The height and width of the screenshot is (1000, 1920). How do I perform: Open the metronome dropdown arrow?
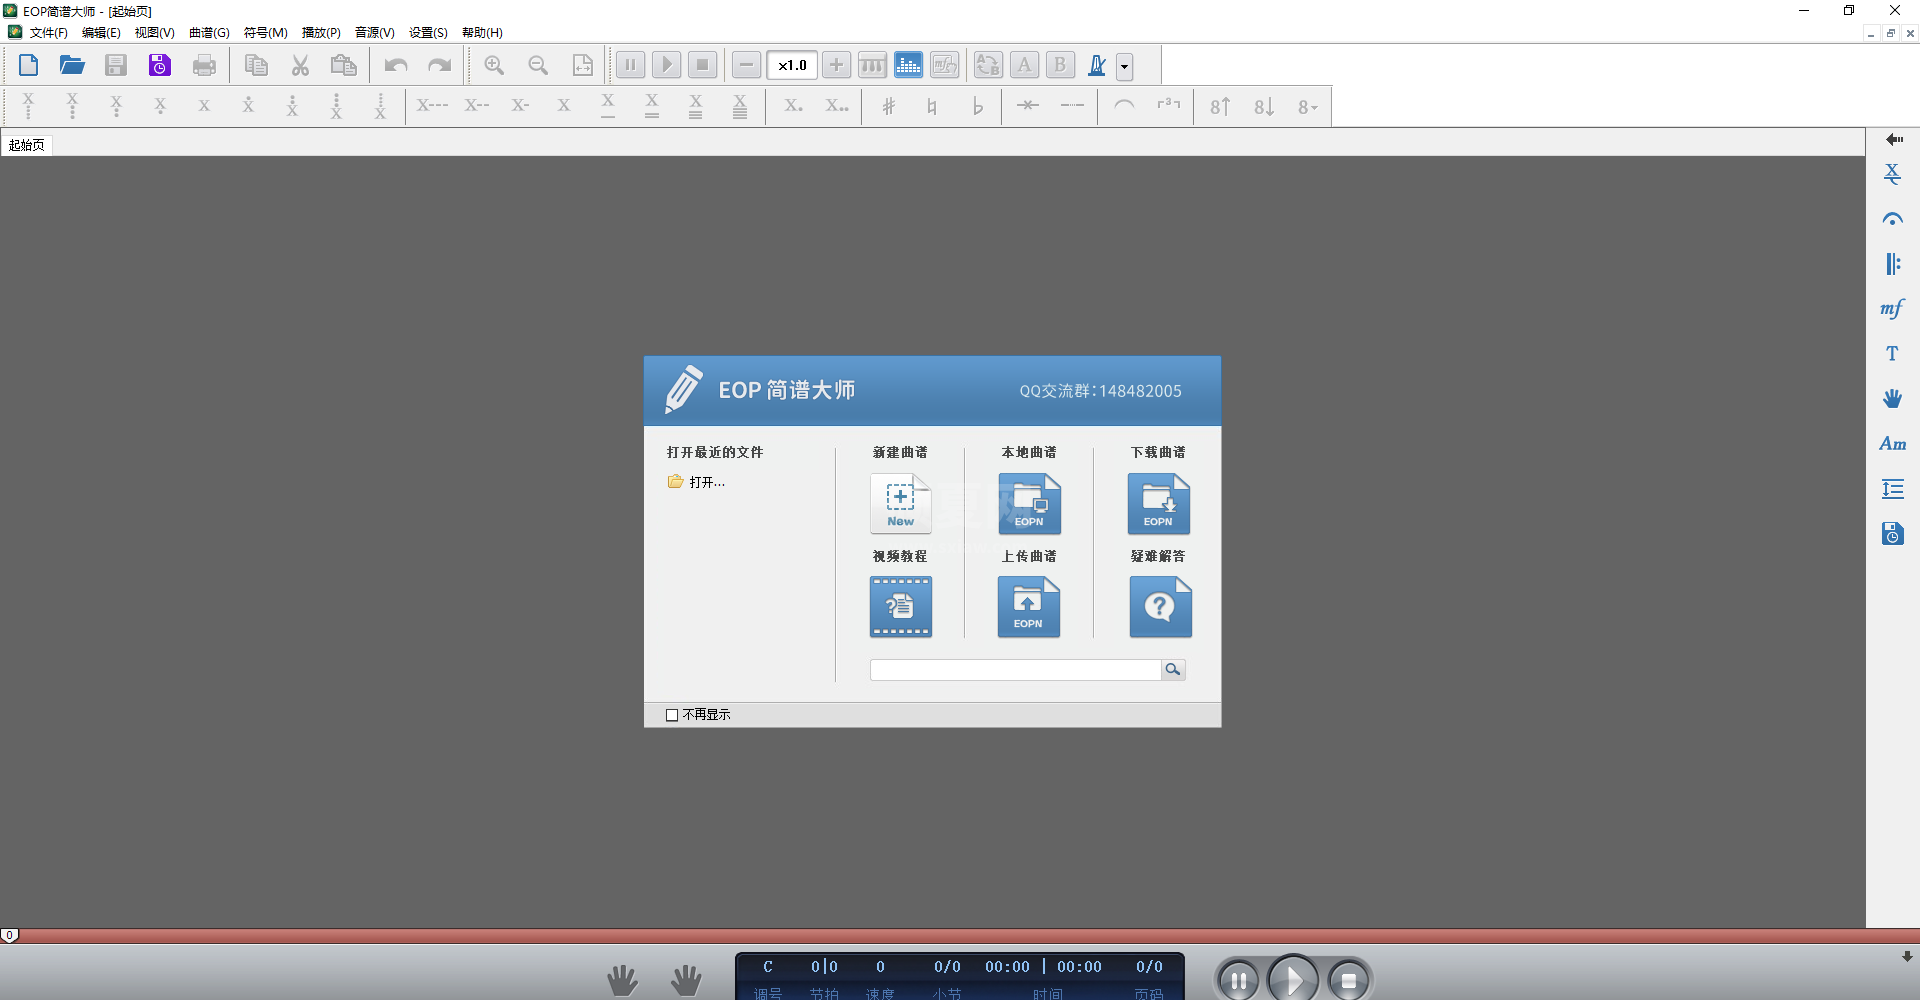pos(1124,67)
